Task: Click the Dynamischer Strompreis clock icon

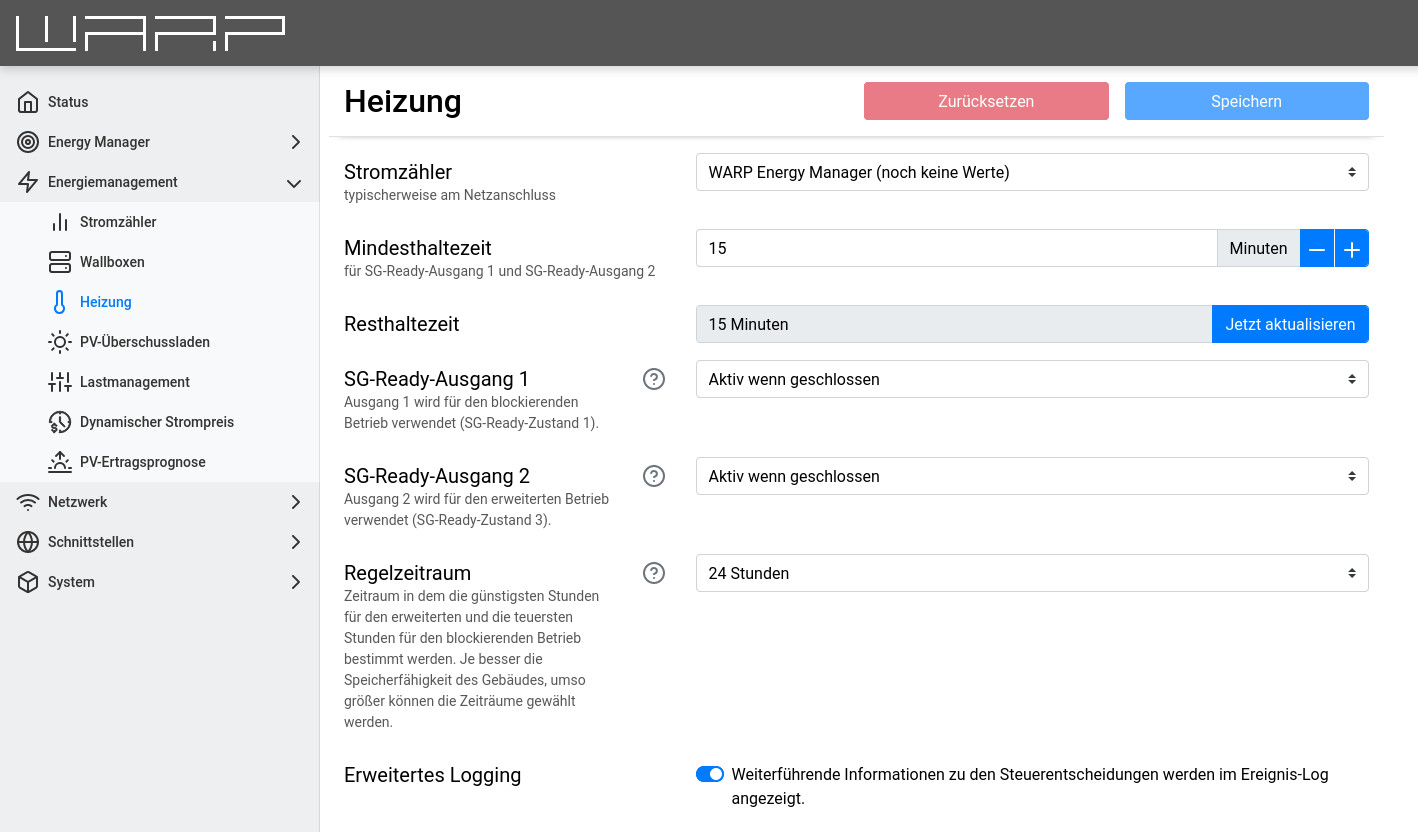Action: tap(60, 422)
